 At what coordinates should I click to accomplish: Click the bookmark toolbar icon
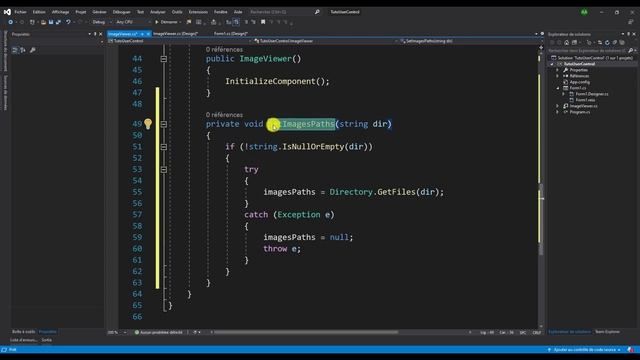[x=263, y=22]
